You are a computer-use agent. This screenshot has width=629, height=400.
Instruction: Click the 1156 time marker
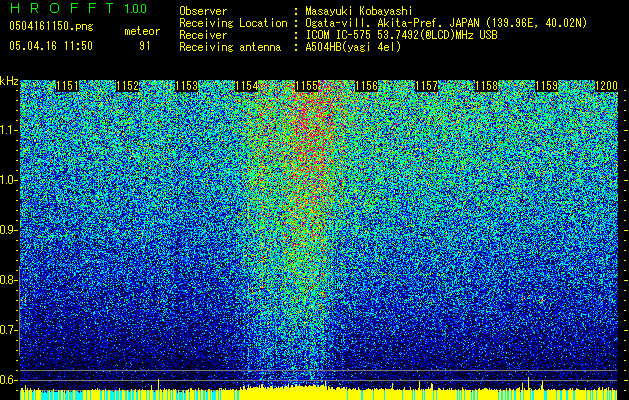[367, 86]
